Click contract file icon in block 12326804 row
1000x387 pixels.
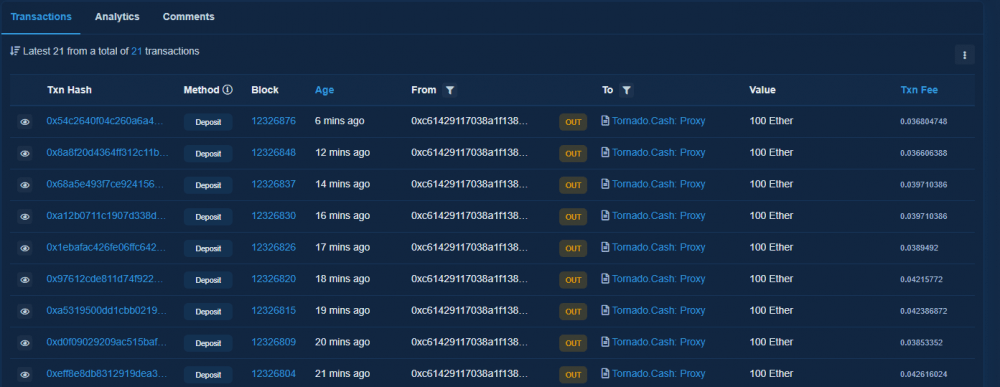pyautogui.click(x=605, y=374)
